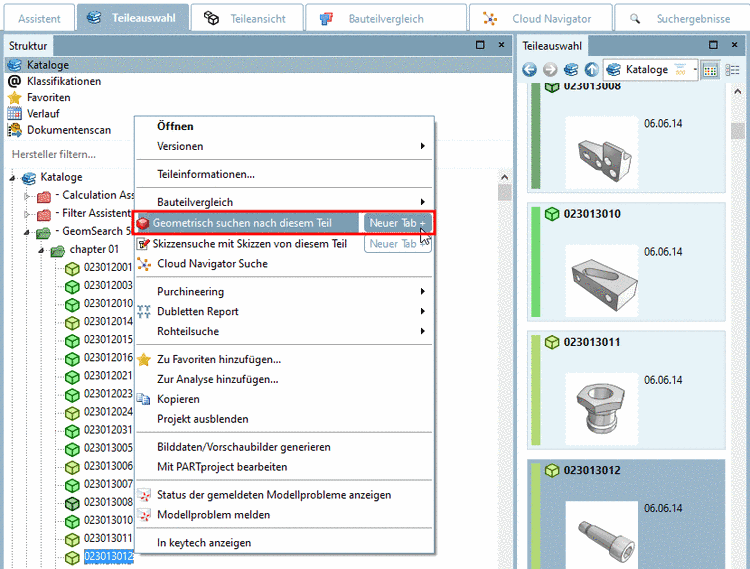Choose Mit PARTproject bearbeiten
750x569 pixels.
(x=222, y=467)
